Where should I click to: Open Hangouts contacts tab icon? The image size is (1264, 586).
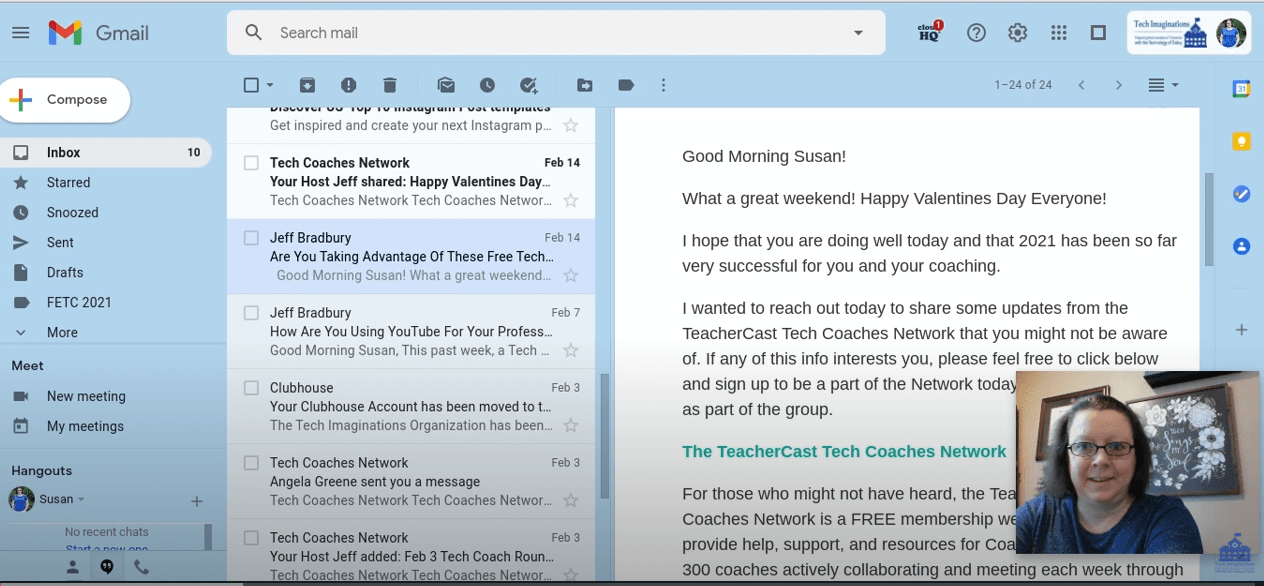[x=72, y=567]
